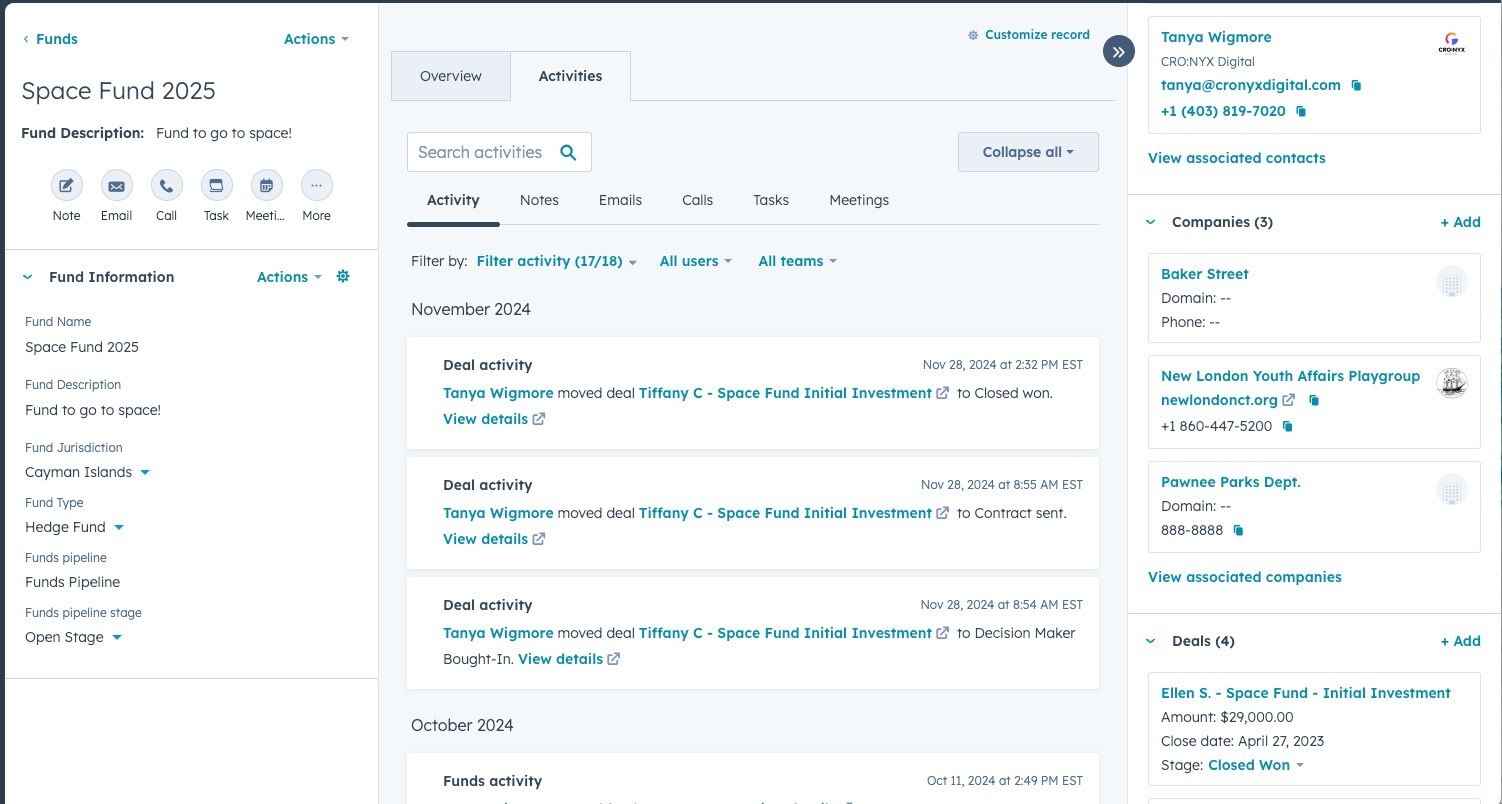This screenshot has height=804, width=1502.
Task: Click the Call phone icon
Action: [x=166, y=186]
